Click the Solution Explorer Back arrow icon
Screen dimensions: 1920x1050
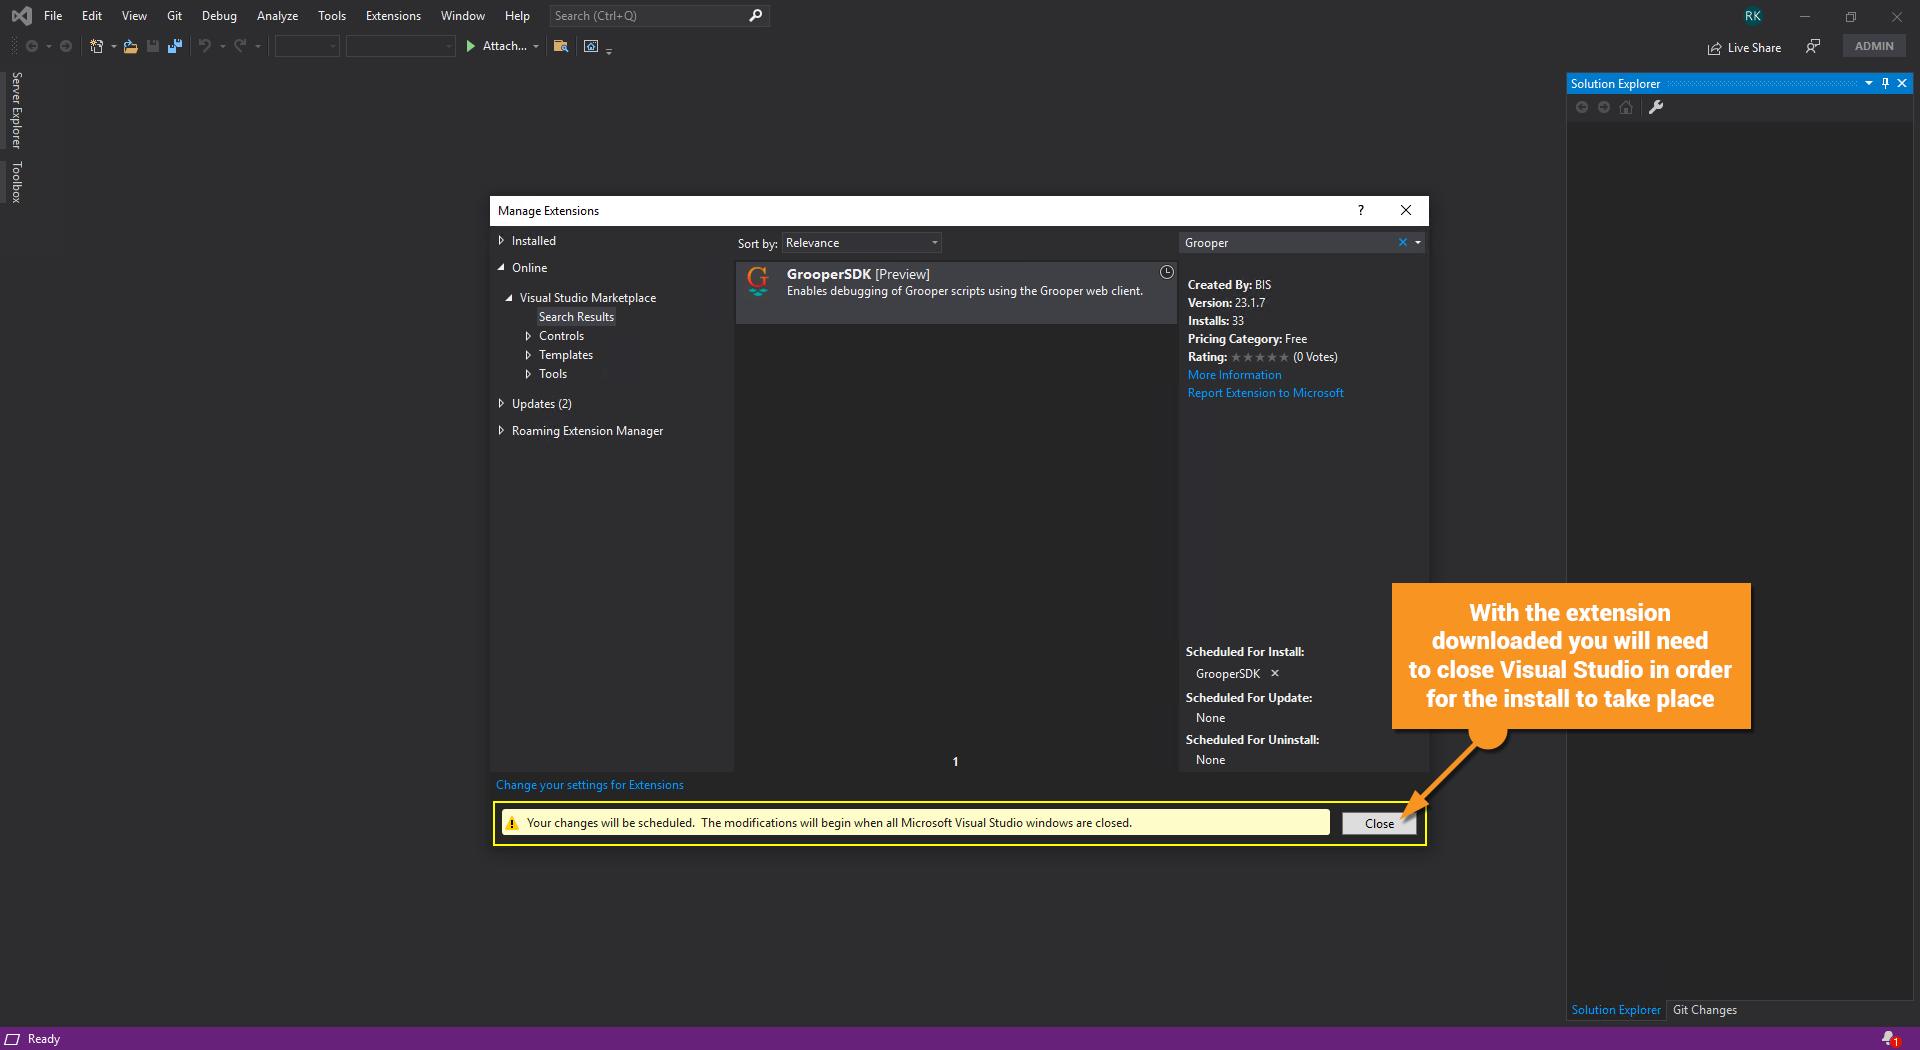pos(1582,107)
